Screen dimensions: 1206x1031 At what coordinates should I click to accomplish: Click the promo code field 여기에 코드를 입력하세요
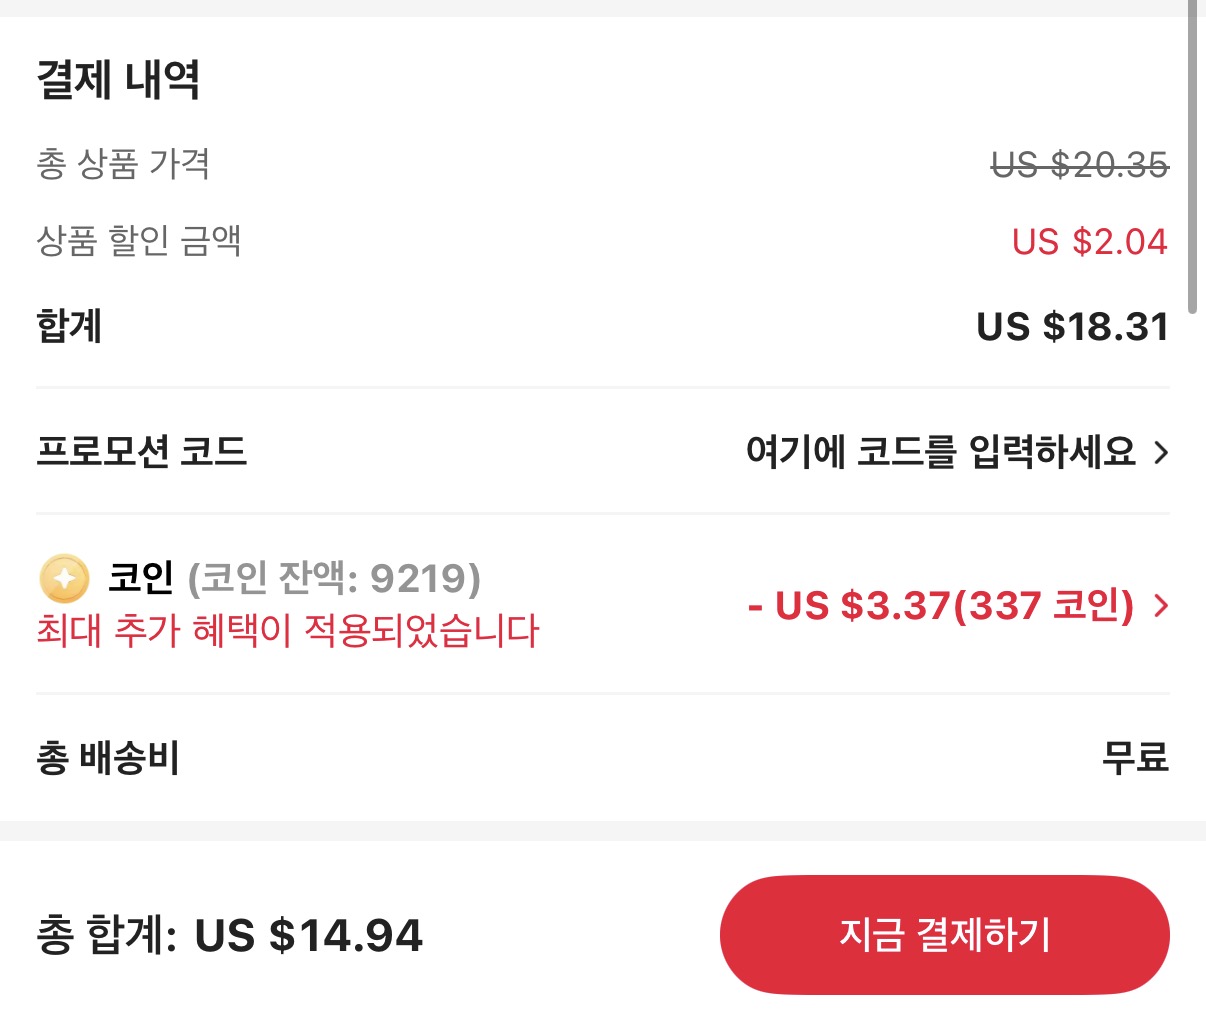(940, 452)
